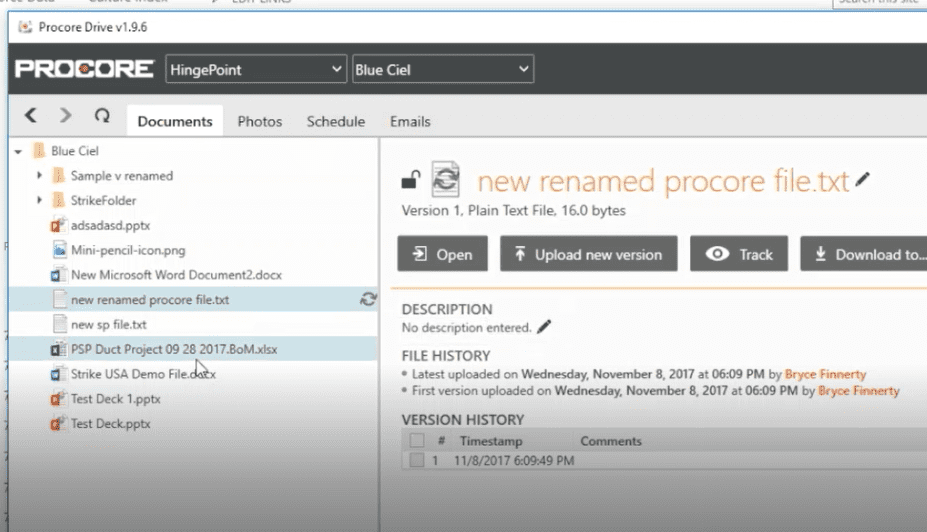Select New Microsoft Word Document2.docx name
Image resolution: width=927 pixels, height=532 pixels.
[176, 275]
